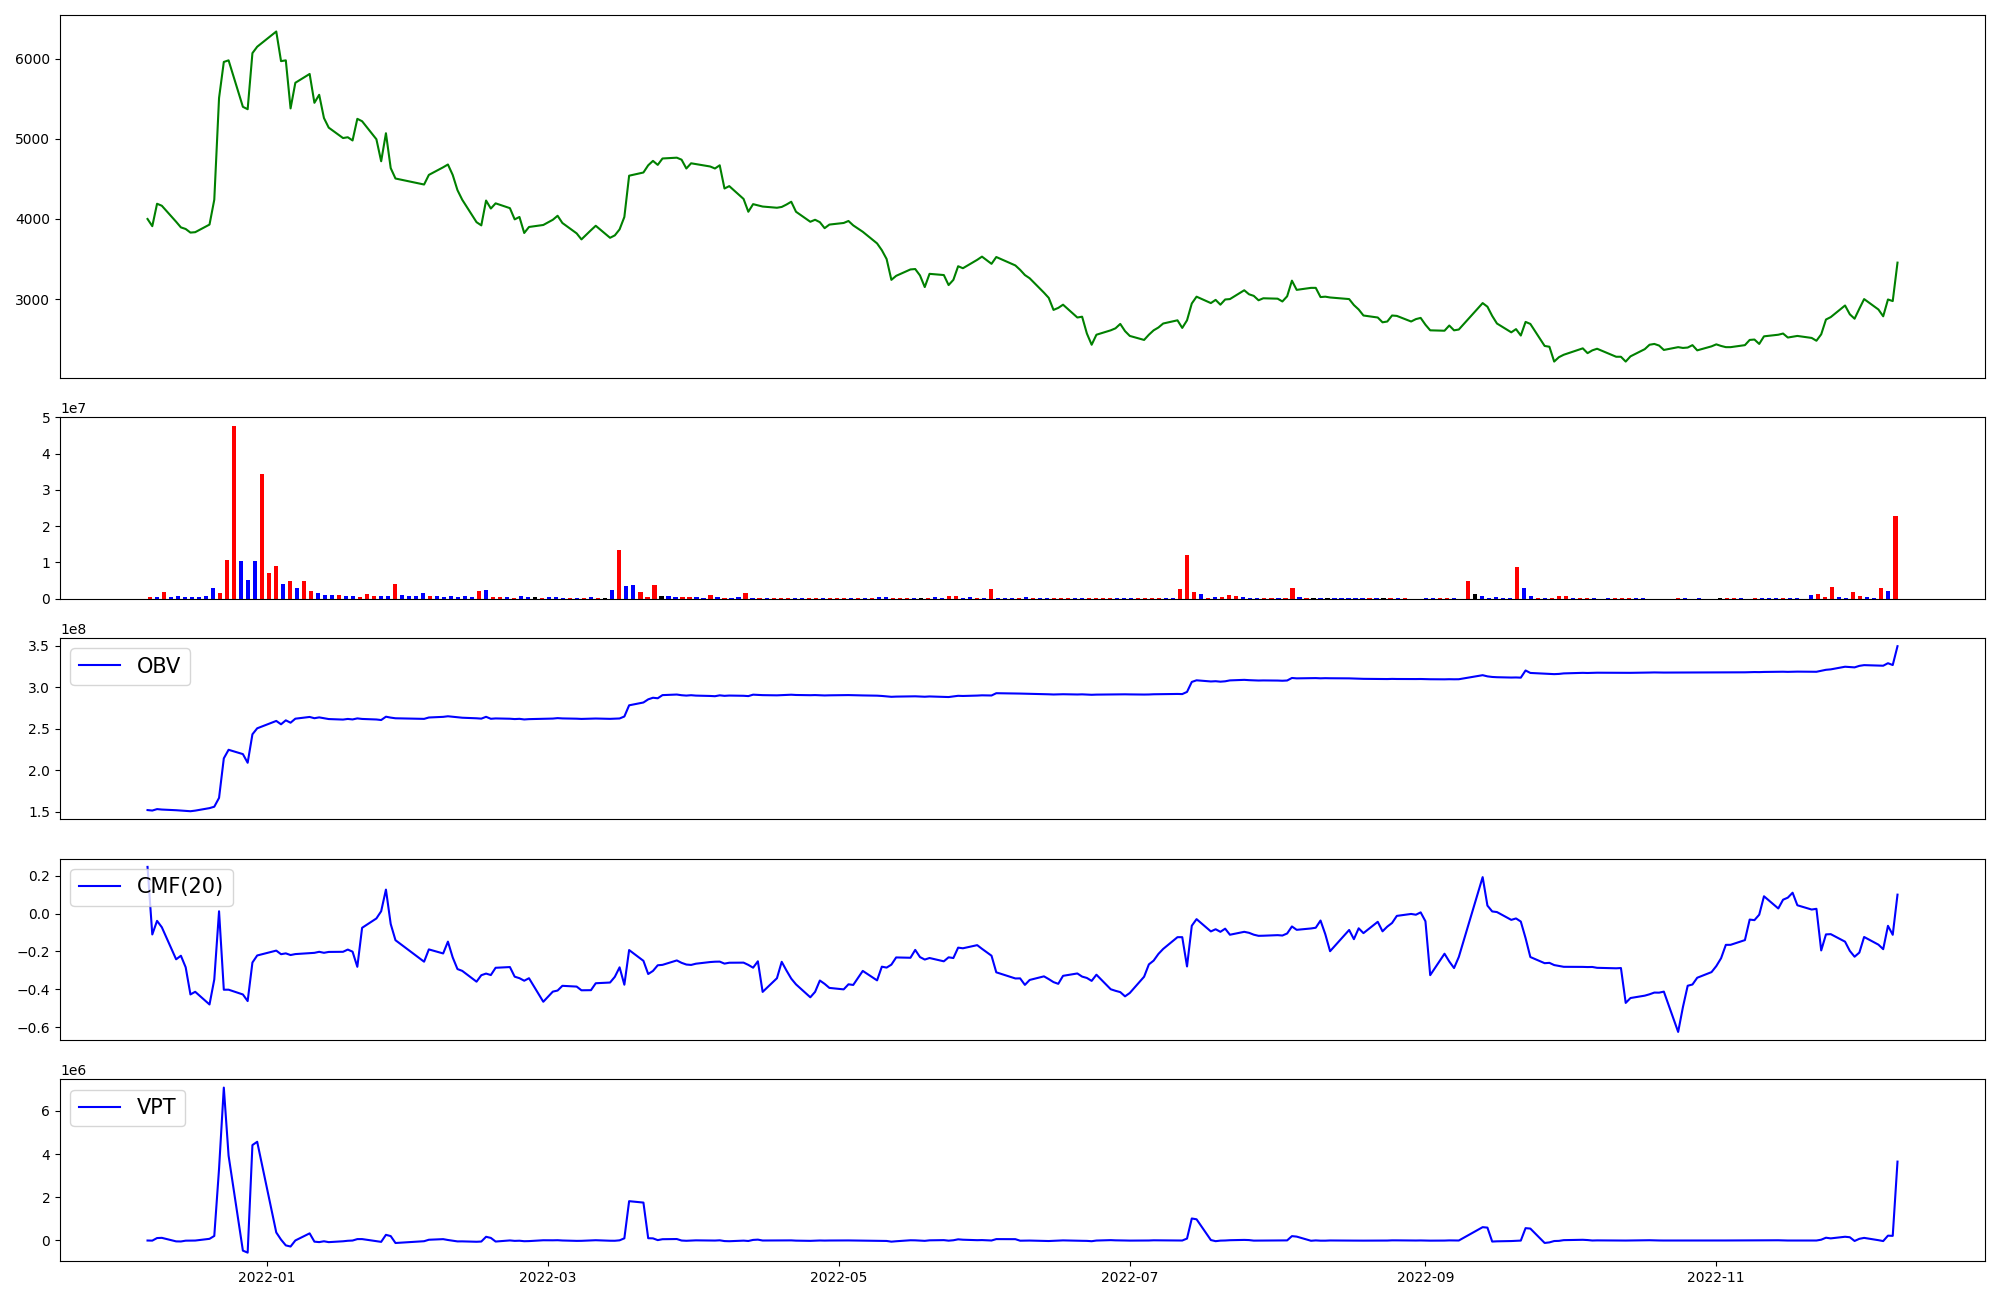Click the 6000 price axis label
This screenshot has width=2000, height=1300.
[32, 60]
